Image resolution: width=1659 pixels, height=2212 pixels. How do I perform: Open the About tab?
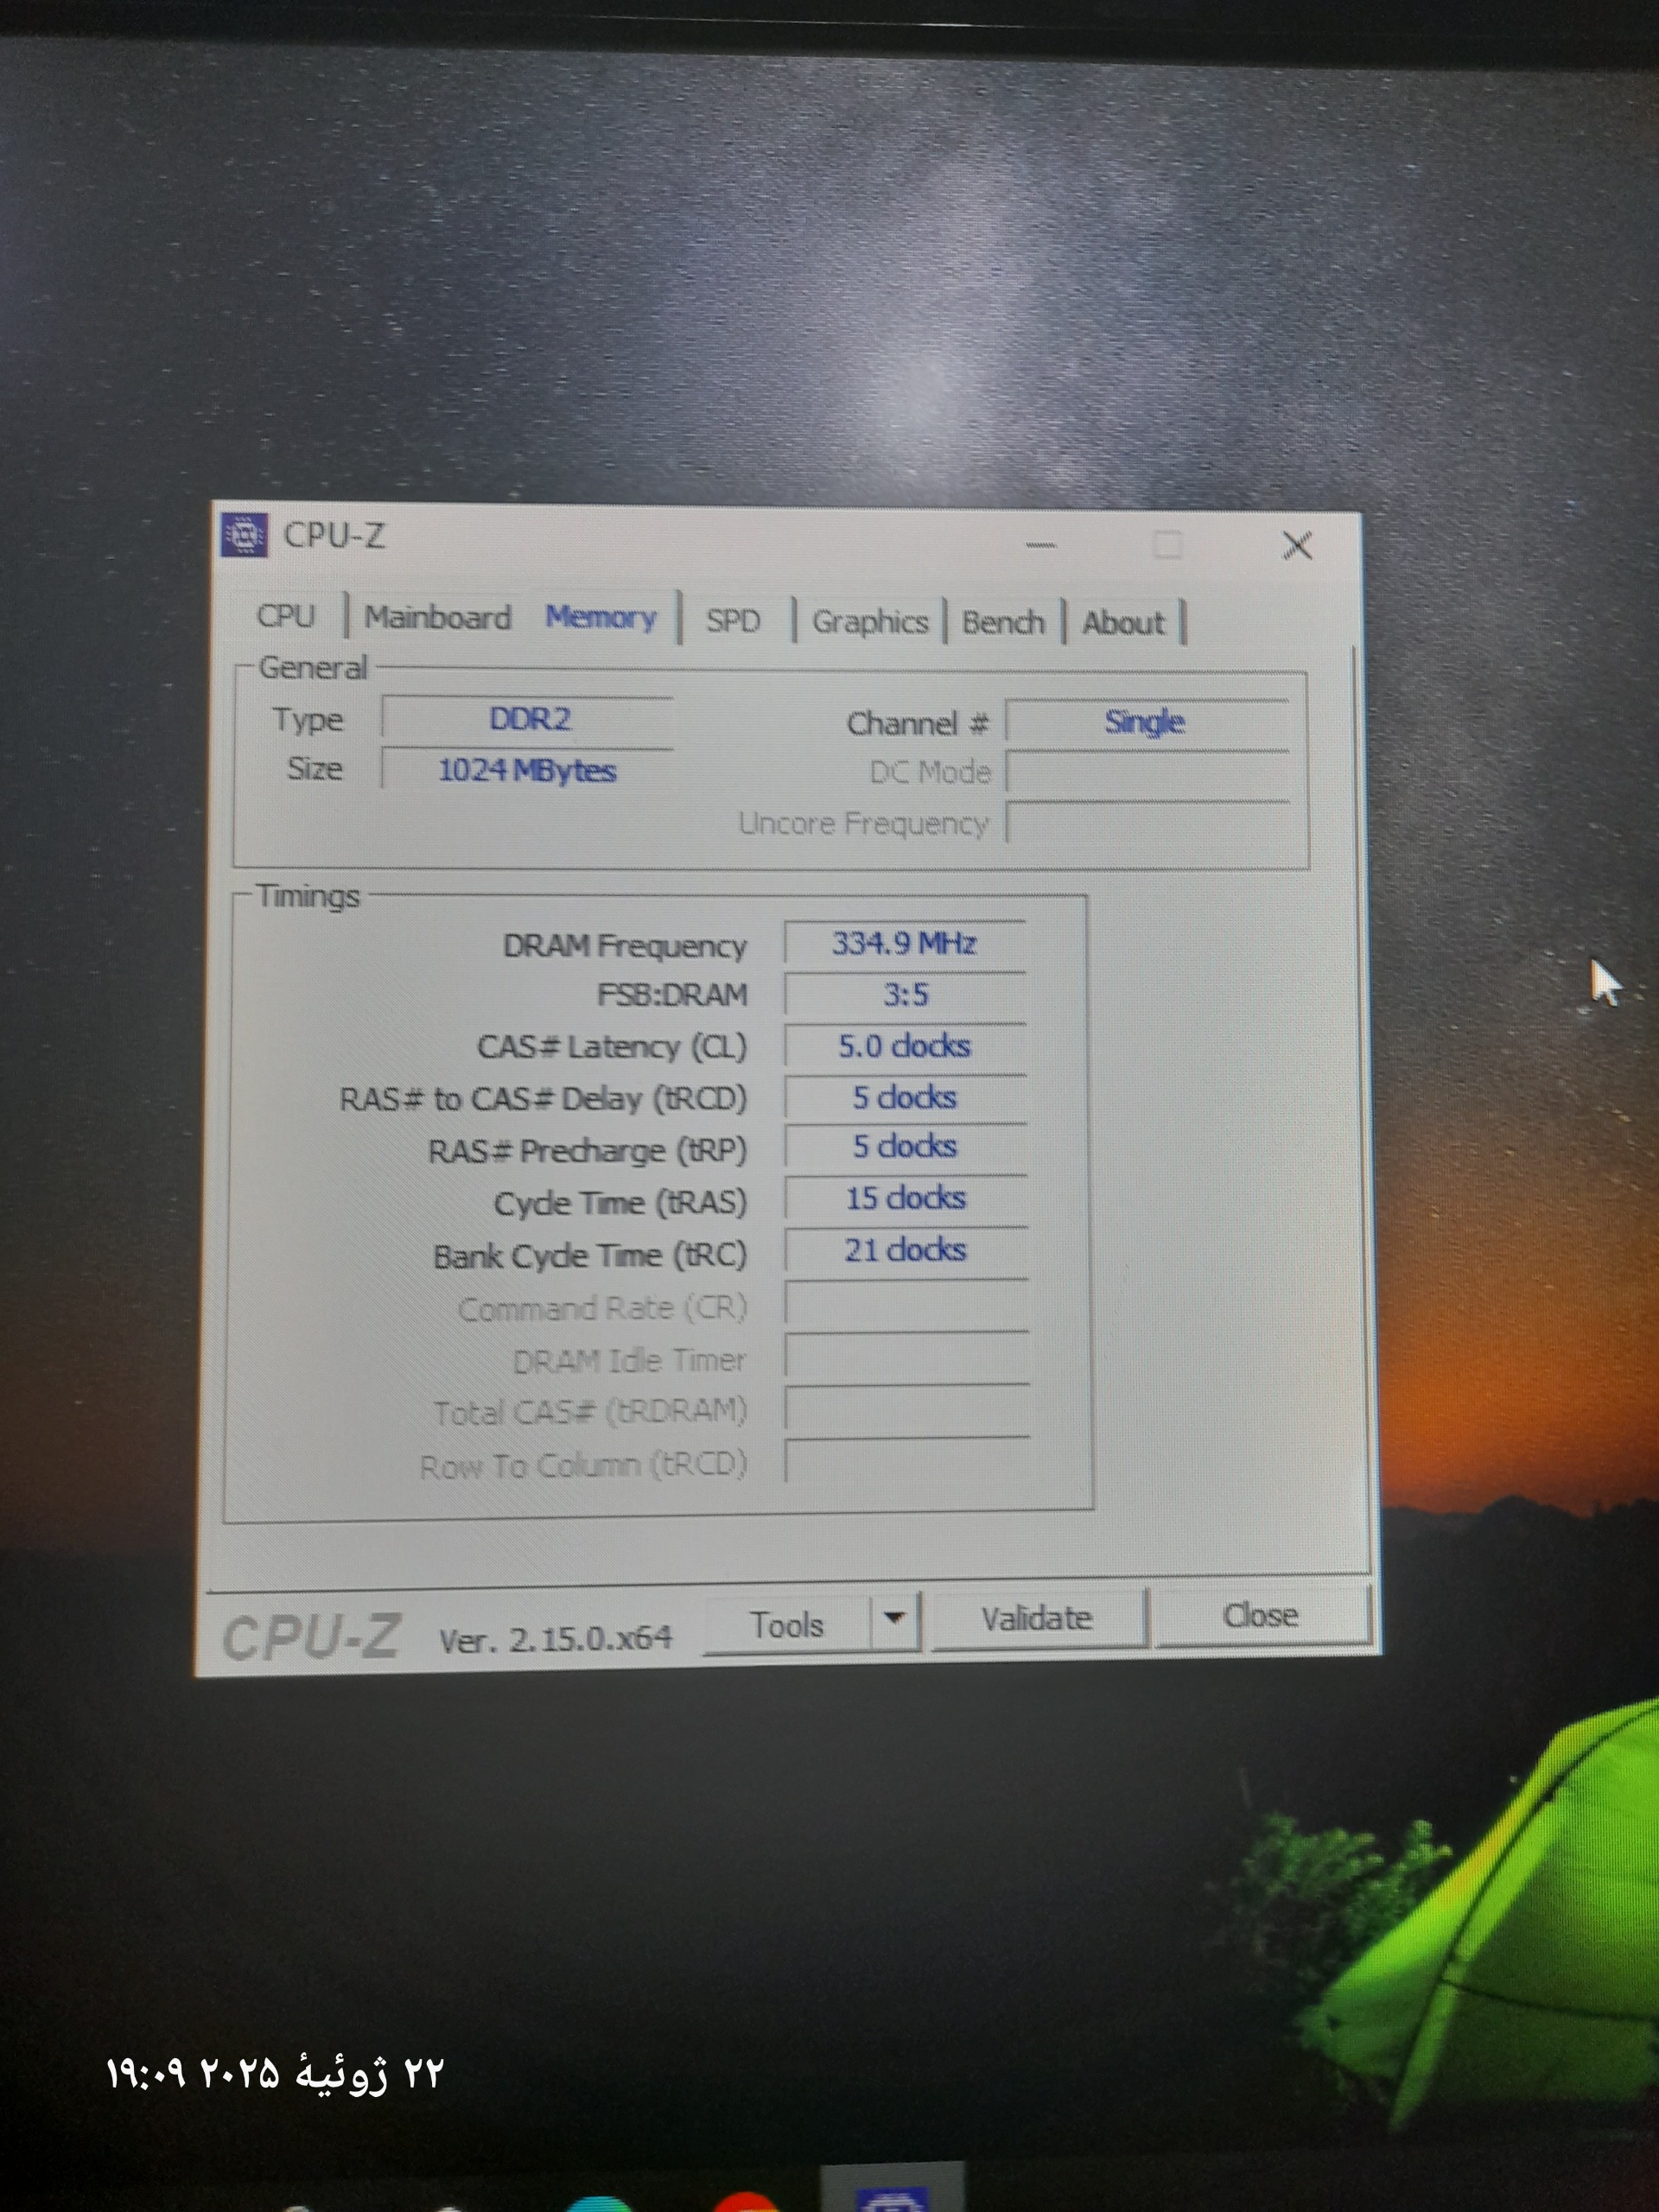[x=1123, y=623]
